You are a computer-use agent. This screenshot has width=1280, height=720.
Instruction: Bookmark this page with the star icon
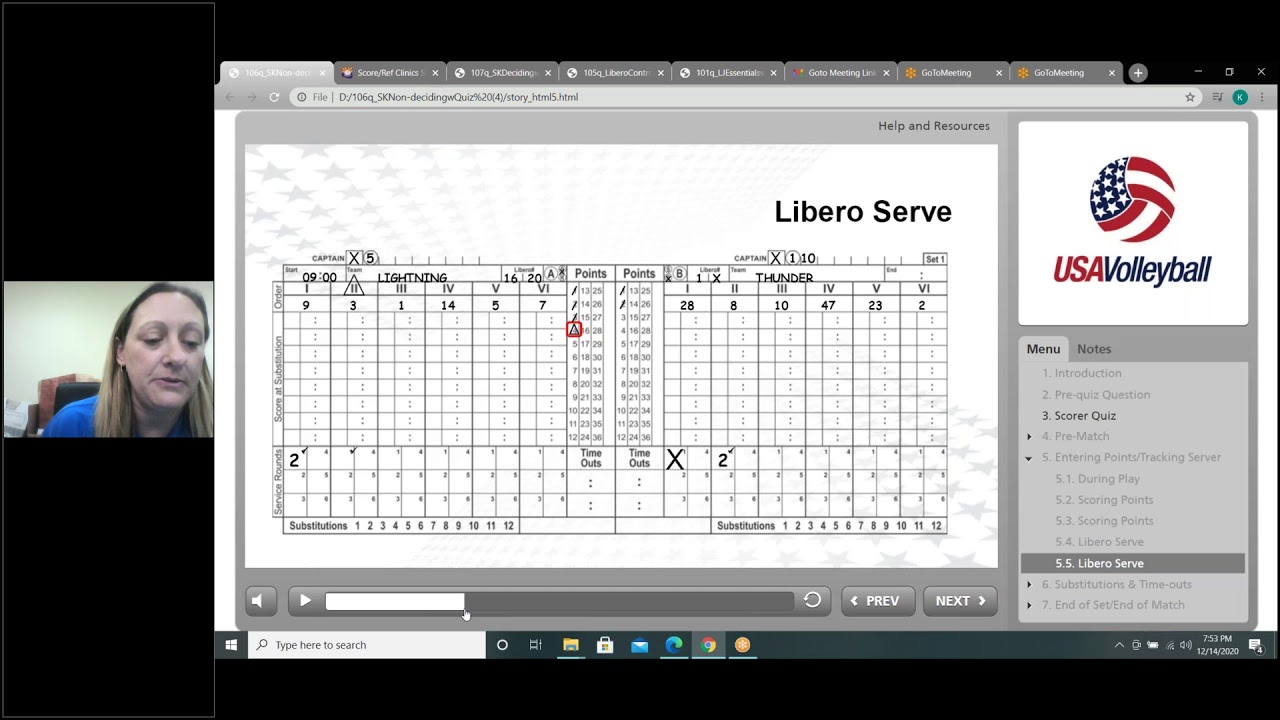click(x=1190, y=97)
